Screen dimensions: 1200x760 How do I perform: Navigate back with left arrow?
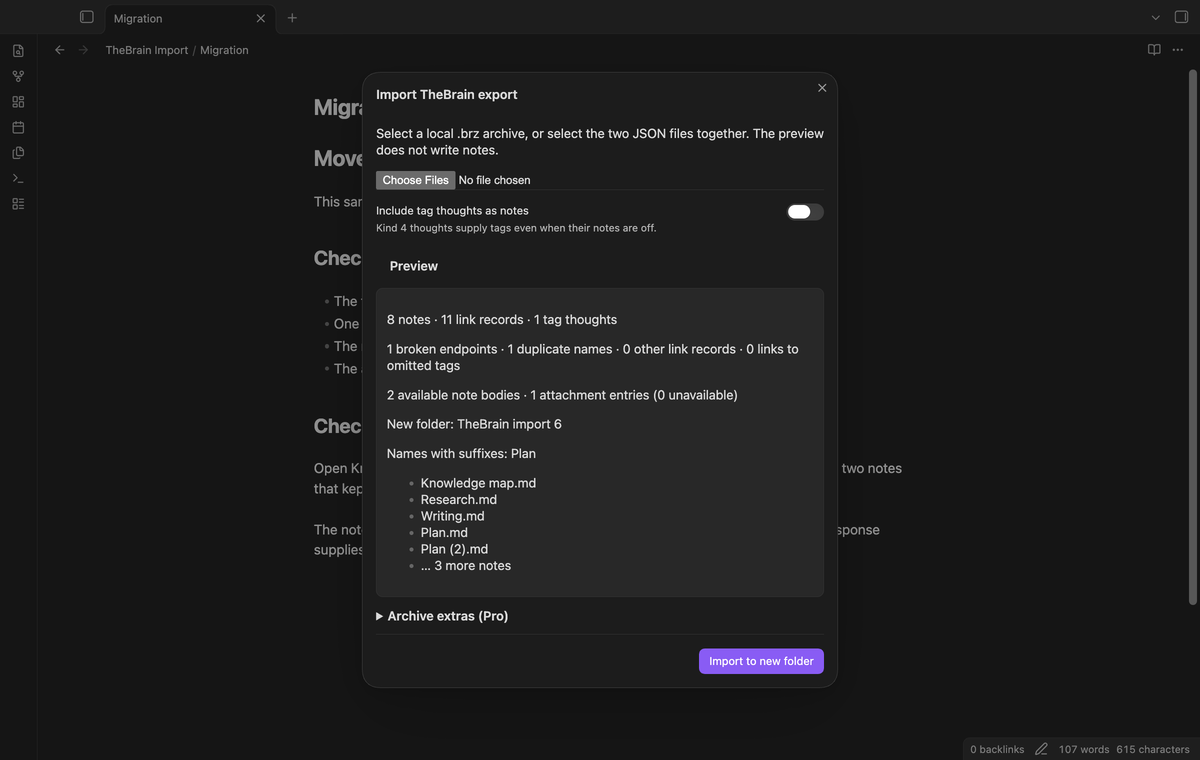(60, 50)
